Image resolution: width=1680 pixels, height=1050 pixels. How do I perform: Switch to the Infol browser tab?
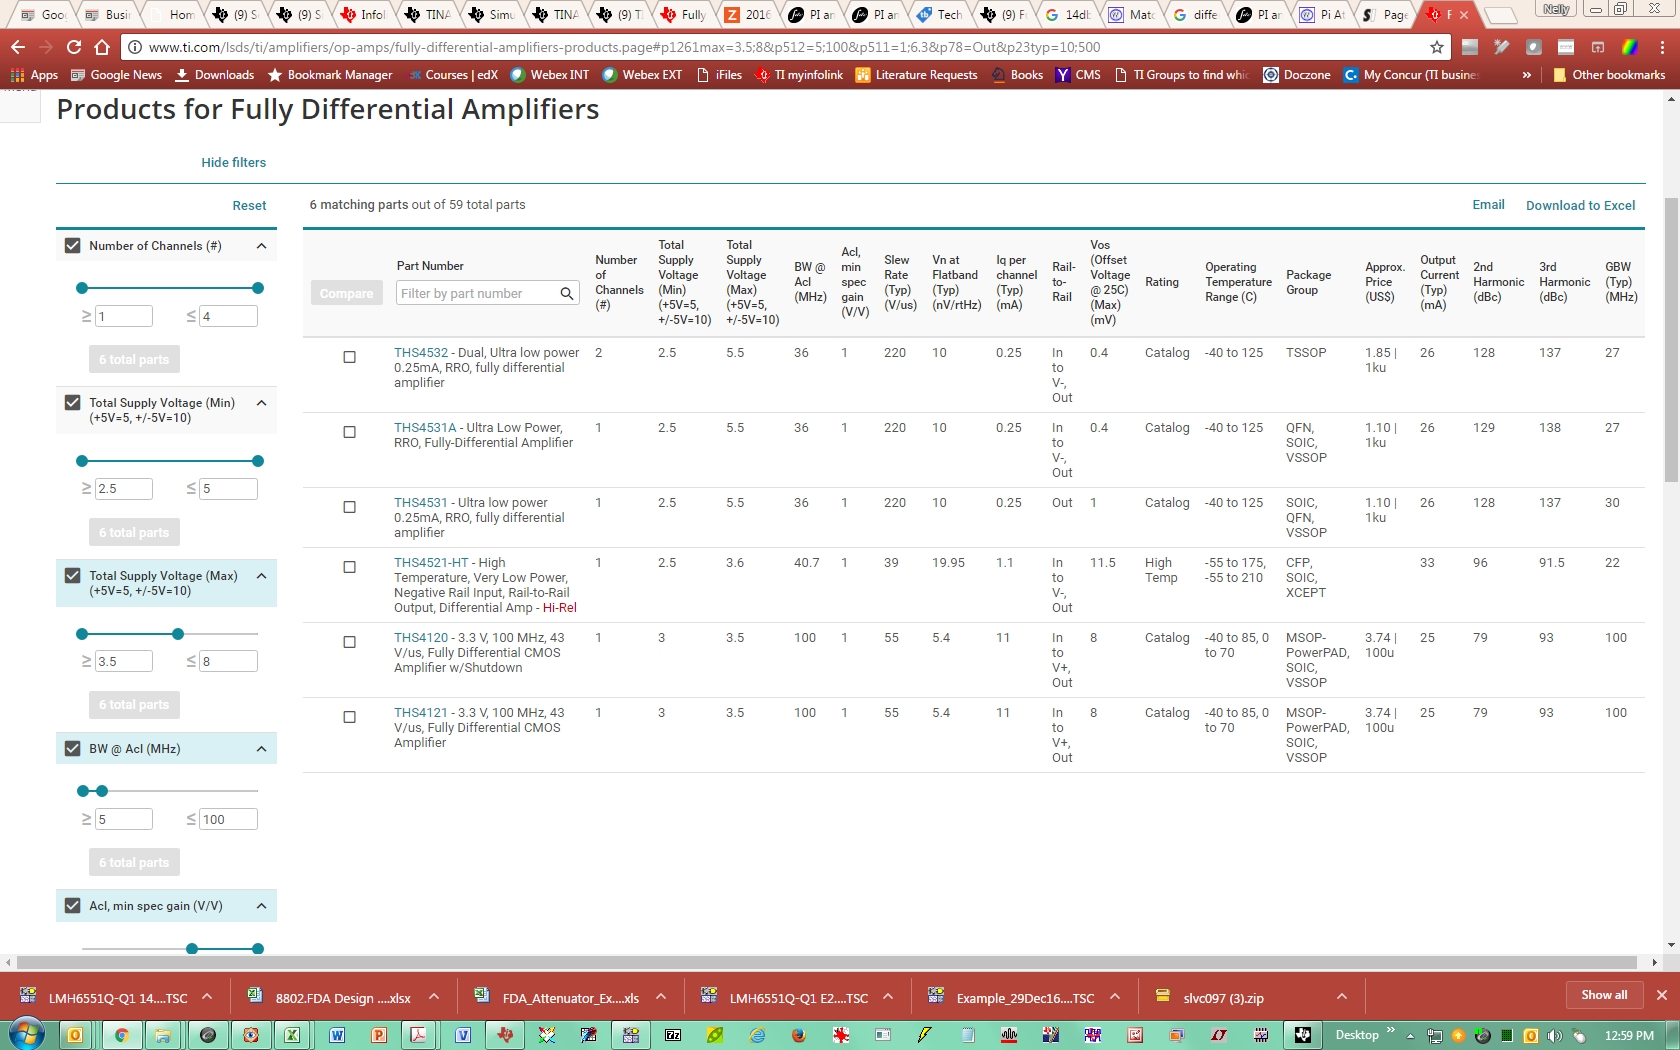tap(364, 14)
